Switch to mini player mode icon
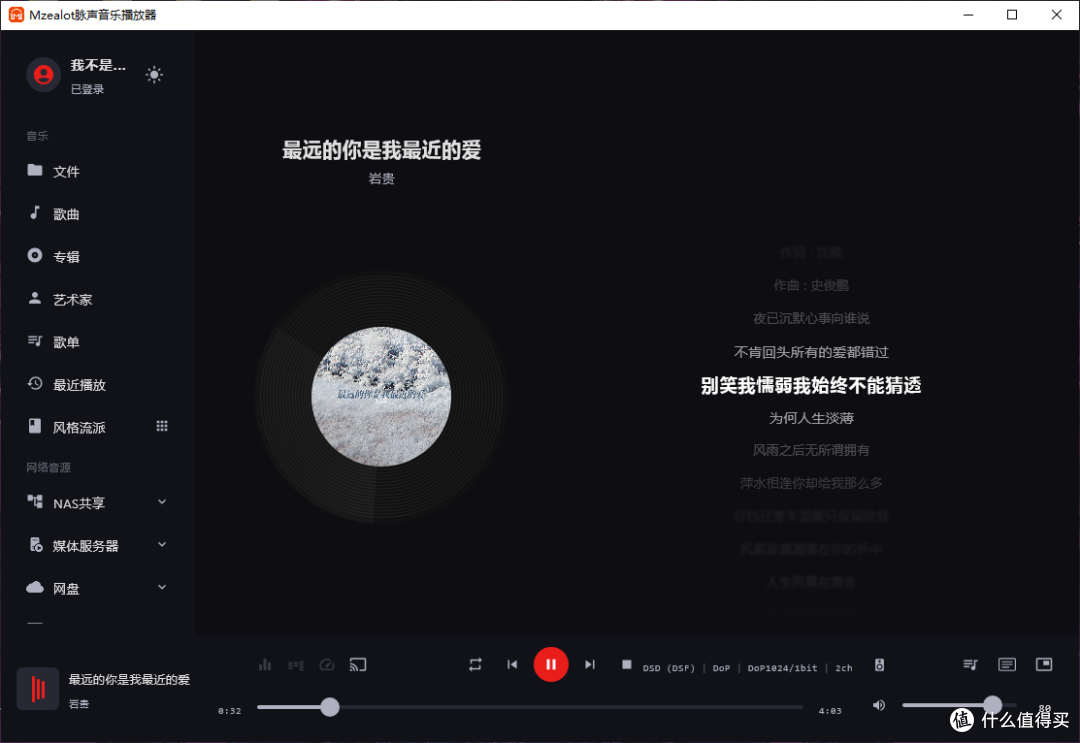This screenshot has width=1080, height=743. [1044, 664]
